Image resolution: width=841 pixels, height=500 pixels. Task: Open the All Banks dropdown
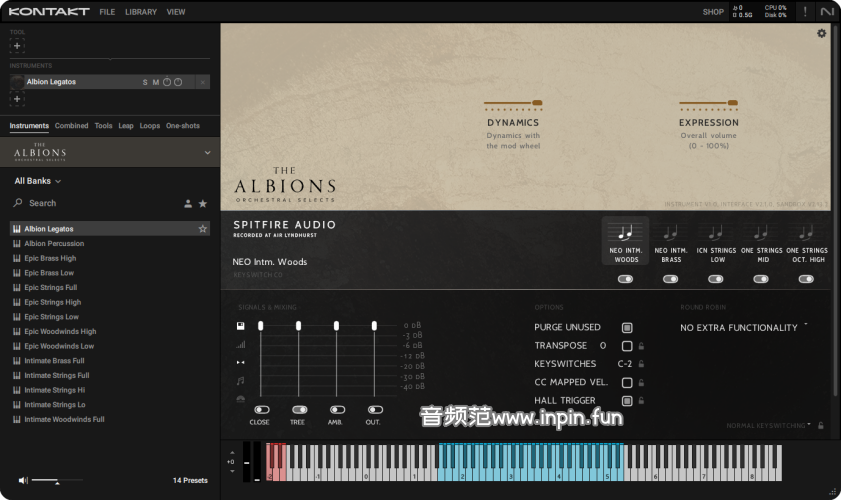tap(38, 181)
